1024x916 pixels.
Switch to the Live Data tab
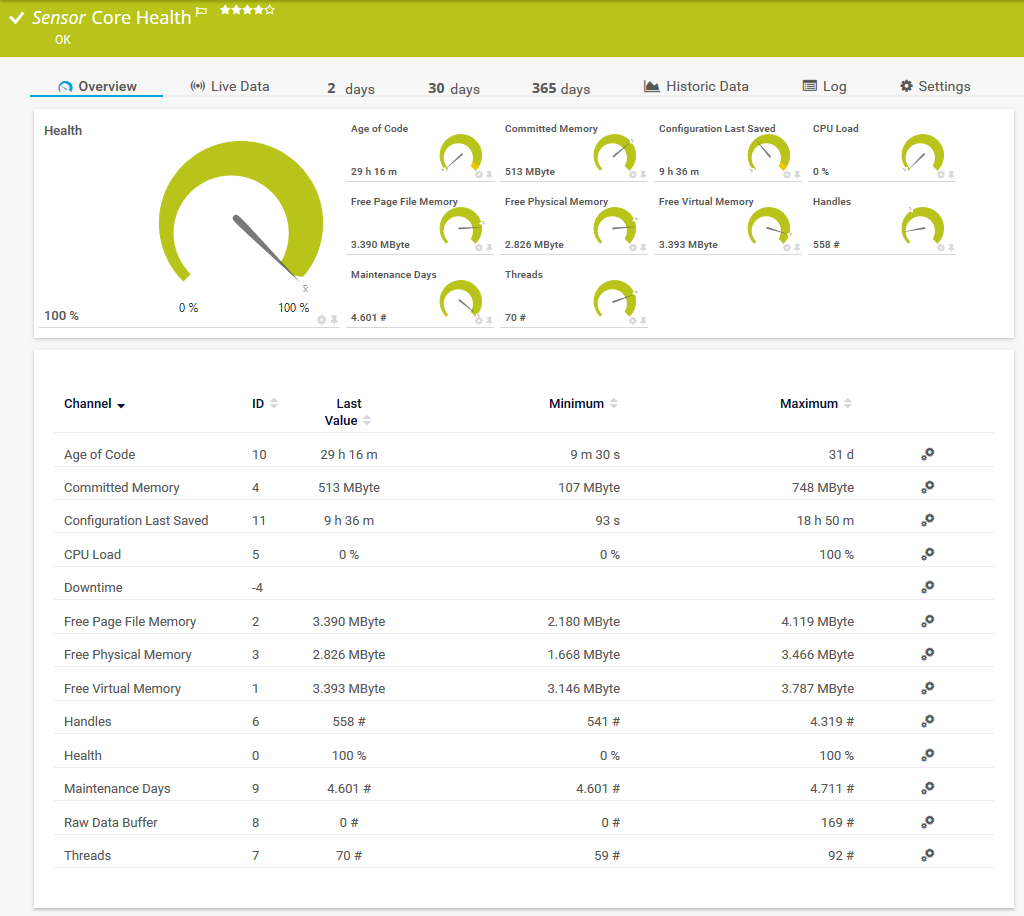coord(230,87)
